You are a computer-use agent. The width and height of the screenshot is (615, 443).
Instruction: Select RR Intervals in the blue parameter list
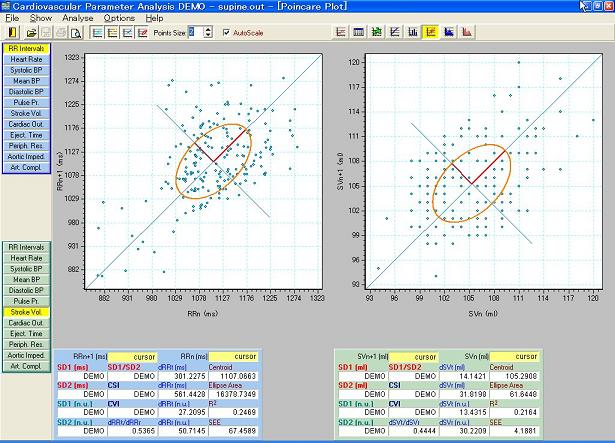click(26, 49)
